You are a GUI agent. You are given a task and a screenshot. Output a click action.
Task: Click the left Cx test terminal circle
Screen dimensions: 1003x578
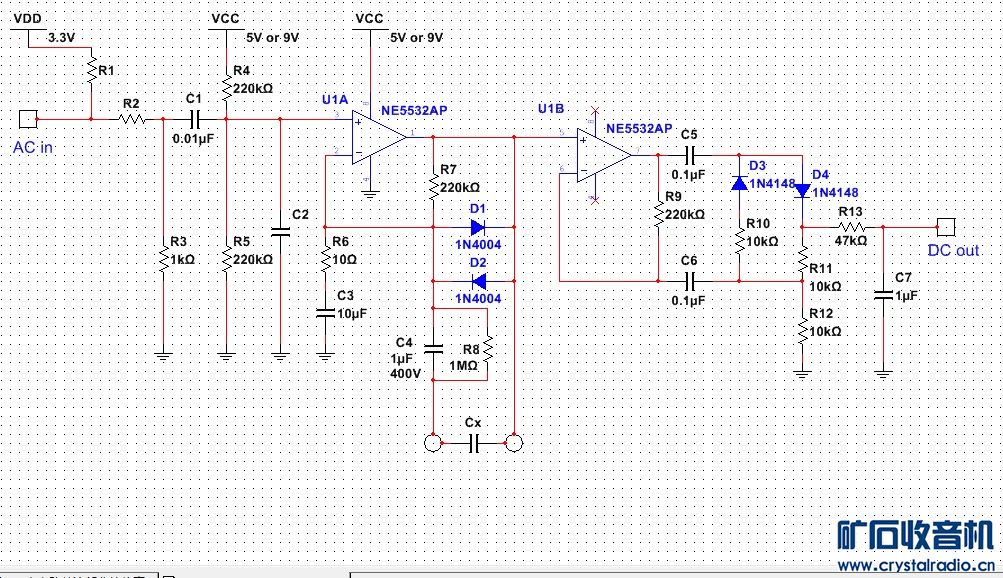[x=433, y=442]
